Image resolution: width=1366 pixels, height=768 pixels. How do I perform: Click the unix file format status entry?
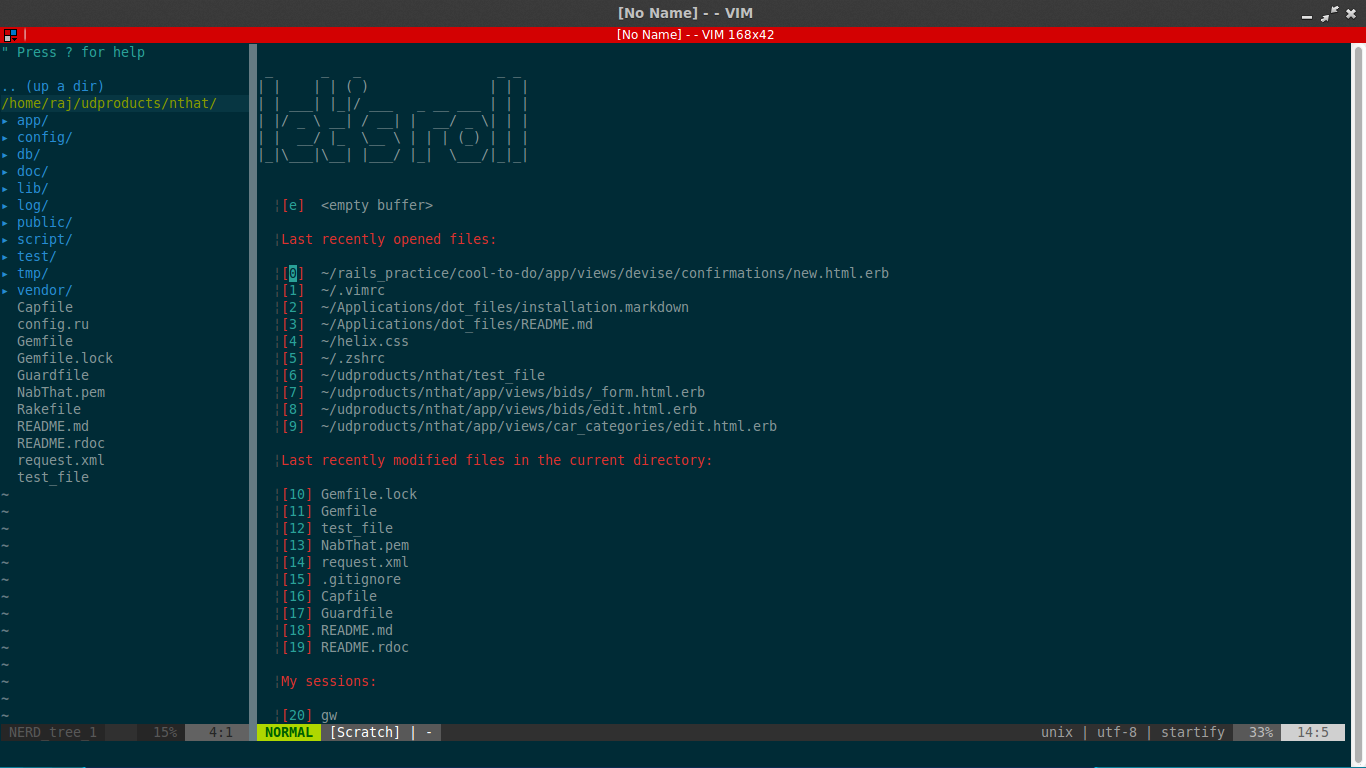point(1057,733)
